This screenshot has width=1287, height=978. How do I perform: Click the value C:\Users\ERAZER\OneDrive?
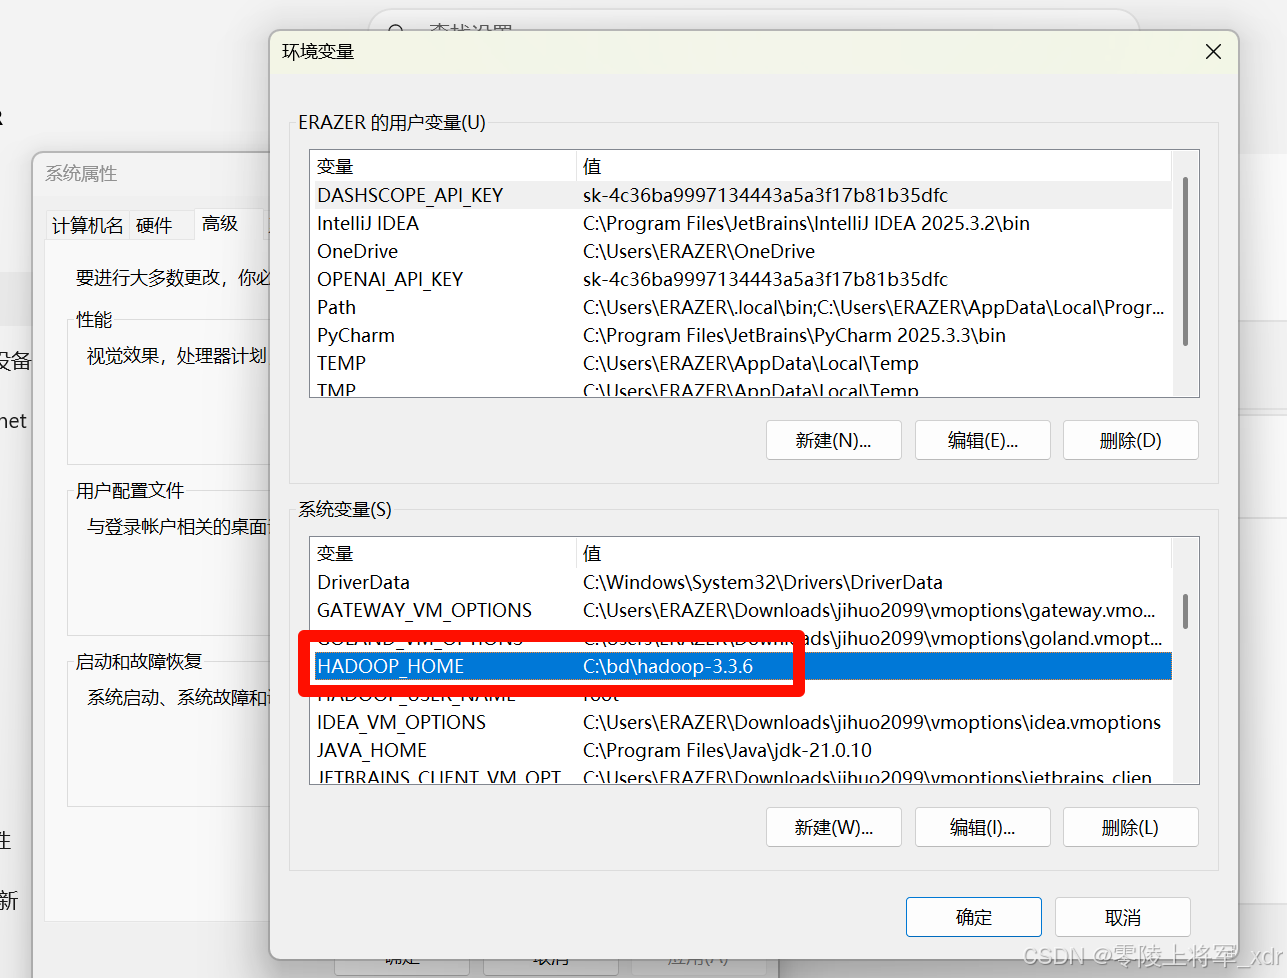click(699, 251)
